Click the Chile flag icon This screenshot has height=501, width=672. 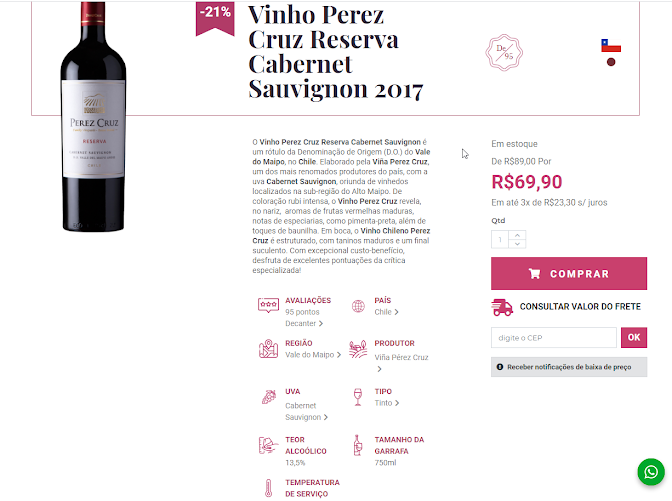click(x=611, y=45)
